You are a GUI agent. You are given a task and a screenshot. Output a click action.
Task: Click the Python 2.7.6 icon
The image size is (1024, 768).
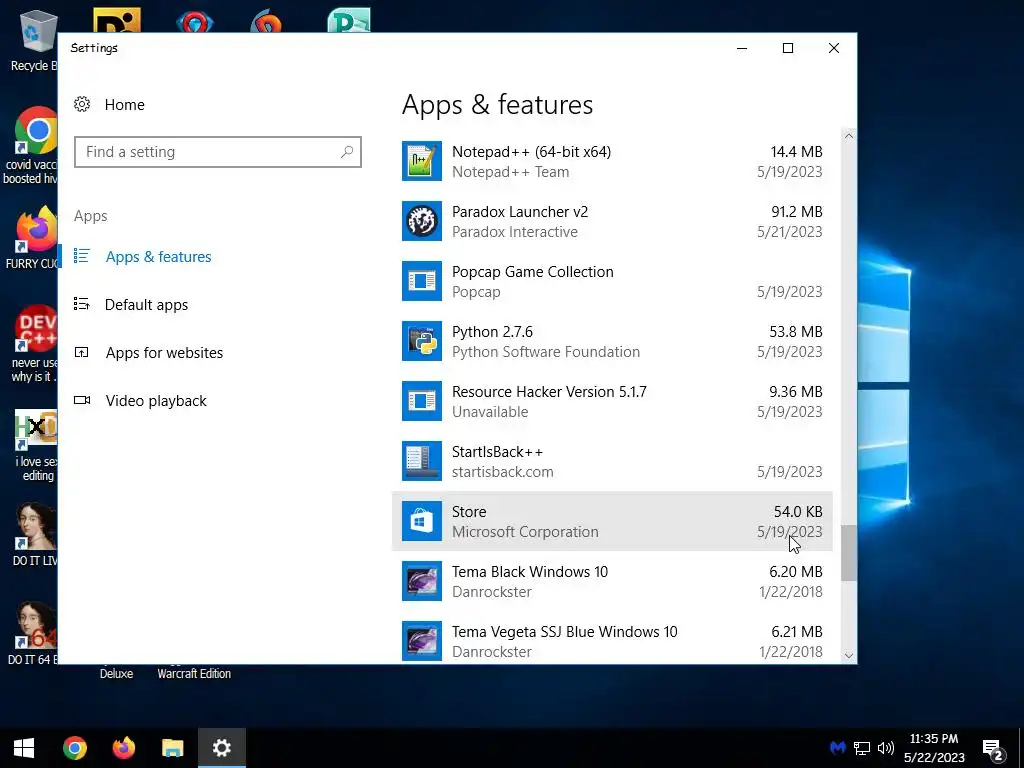pos(422,342)
